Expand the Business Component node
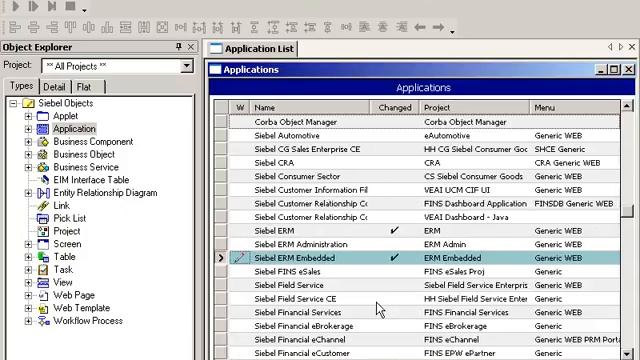Screen dimensions: 640x360 click(x=28, y=142)
